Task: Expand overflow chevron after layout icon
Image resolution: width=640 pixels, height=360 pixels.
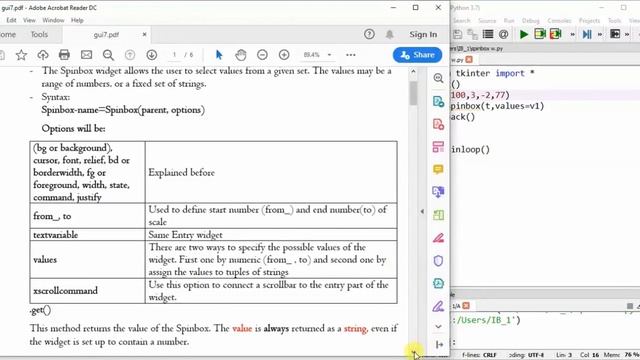Action: point(627,35)
